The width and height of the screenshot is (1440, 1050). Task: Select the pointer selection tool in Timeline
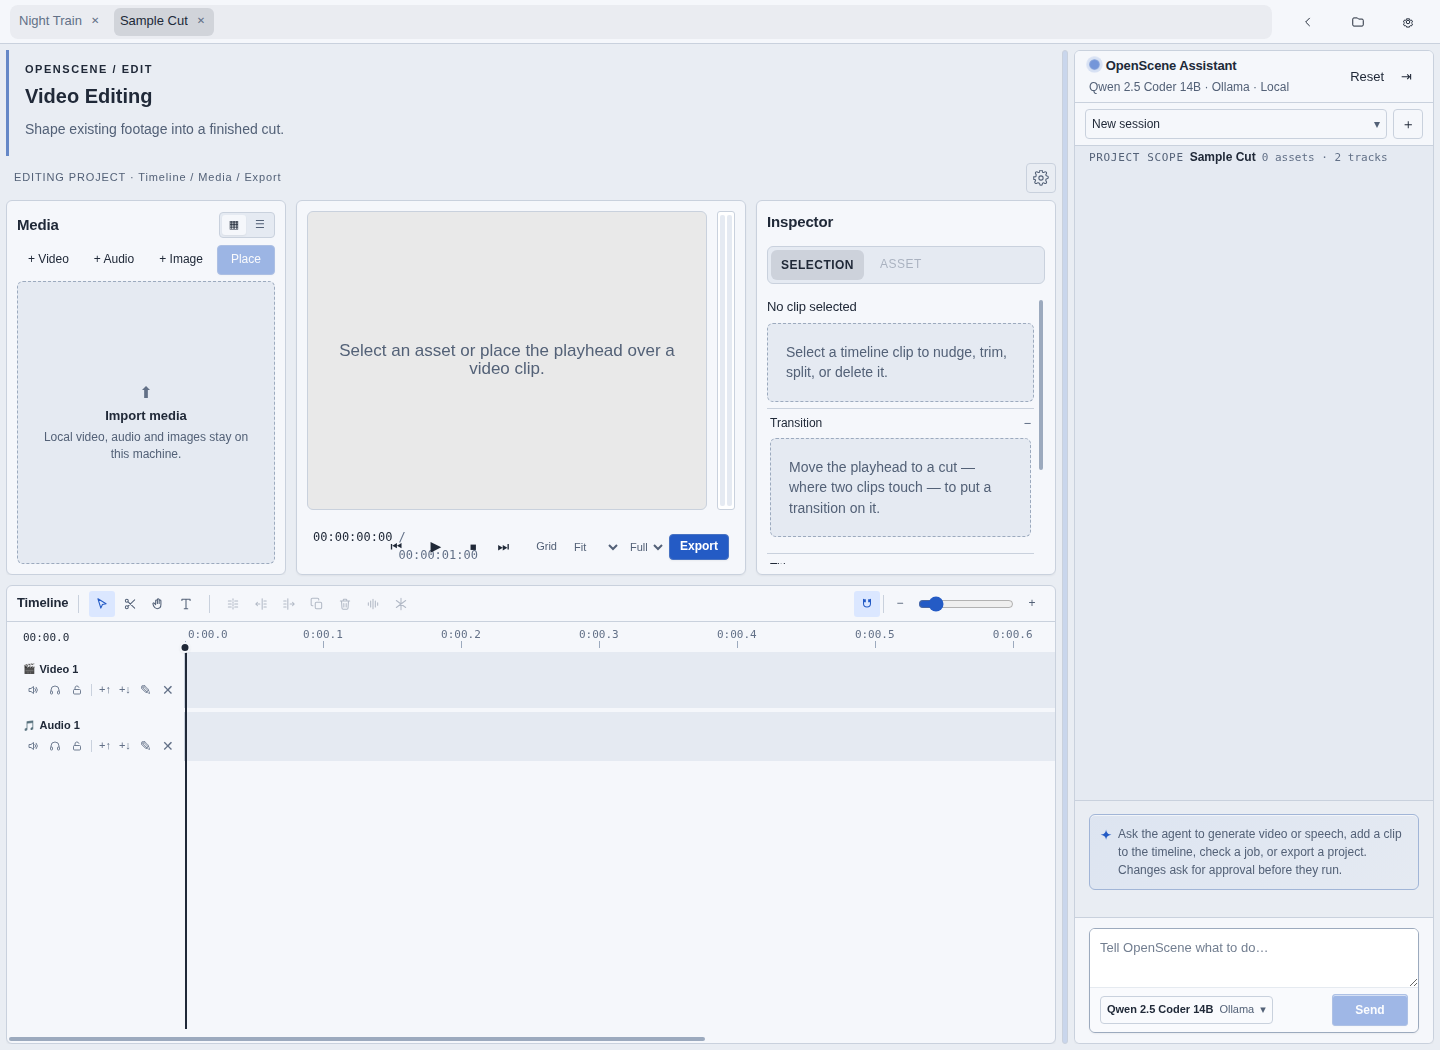pyautogui.click(x=102, y=604)
